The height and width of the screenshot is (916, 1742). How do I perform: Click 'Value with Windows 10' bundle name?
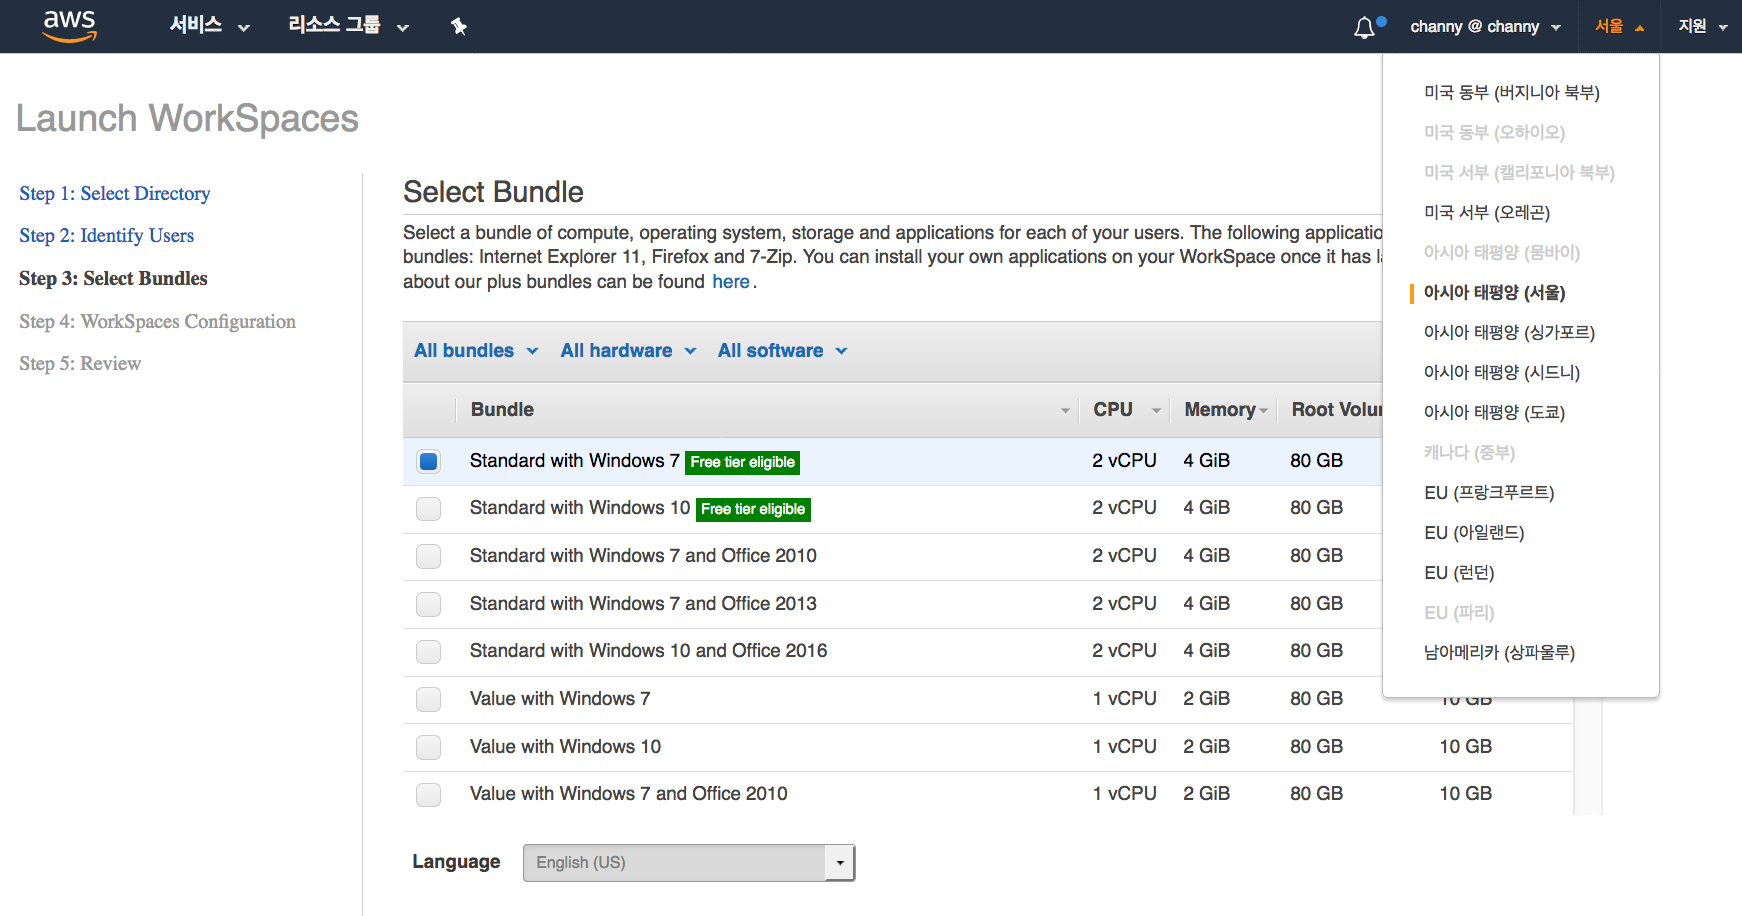tap(565, 747)
